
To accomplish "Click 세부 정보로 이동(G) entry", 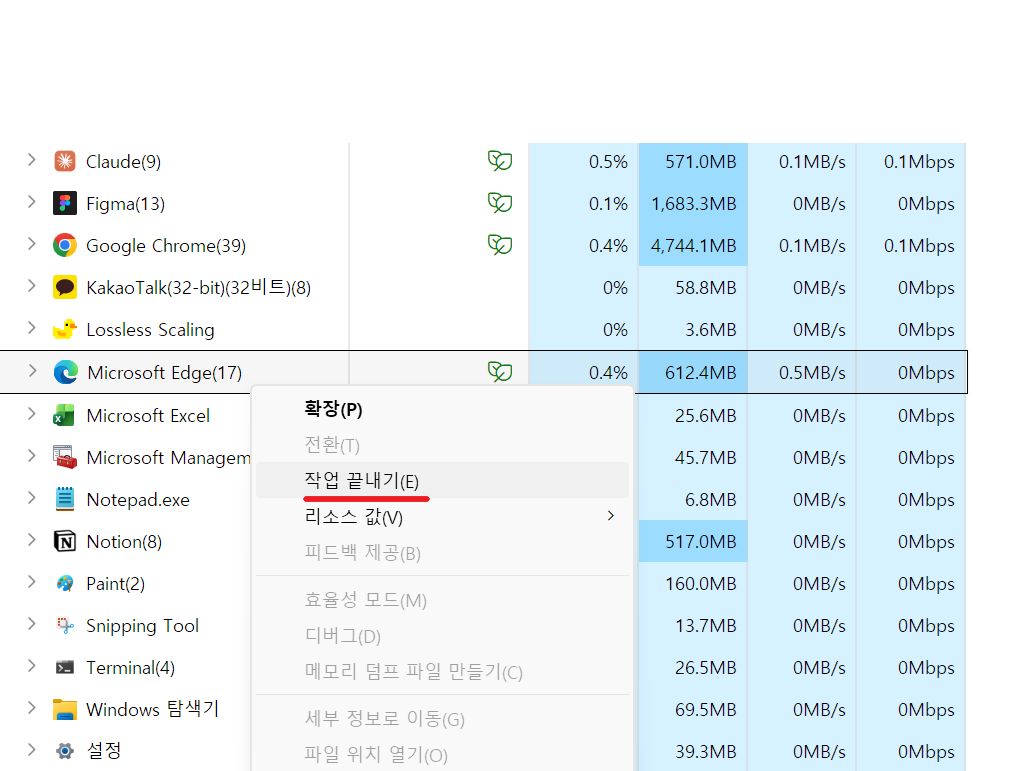I will tap(442, 718).
